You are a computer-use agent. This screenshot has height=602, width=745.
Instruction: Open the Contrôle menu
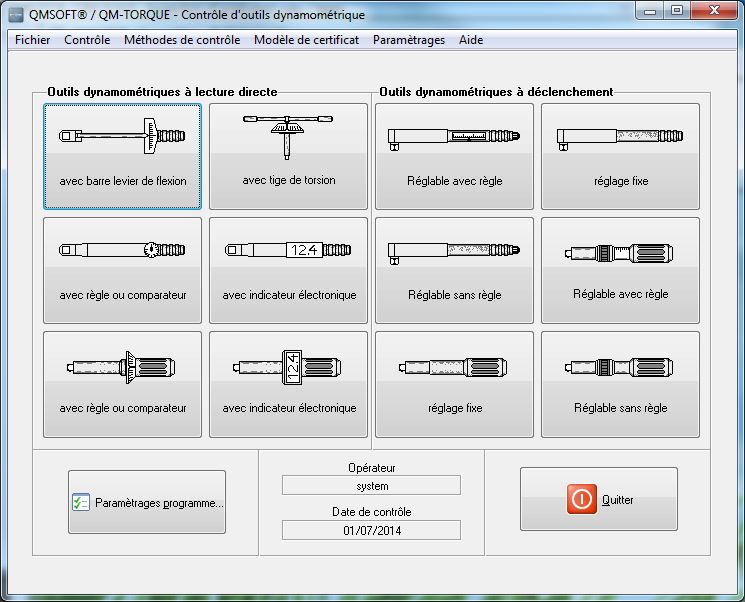87,40
